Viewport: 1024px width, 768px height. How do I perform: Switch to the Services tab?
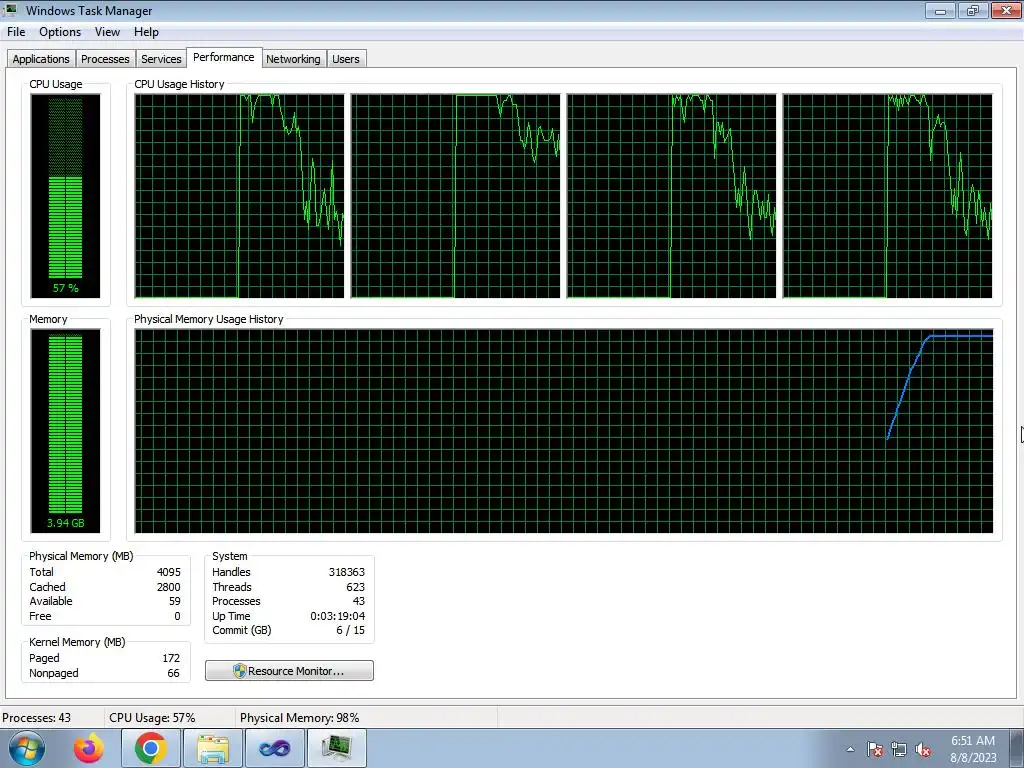pos(161,59)
